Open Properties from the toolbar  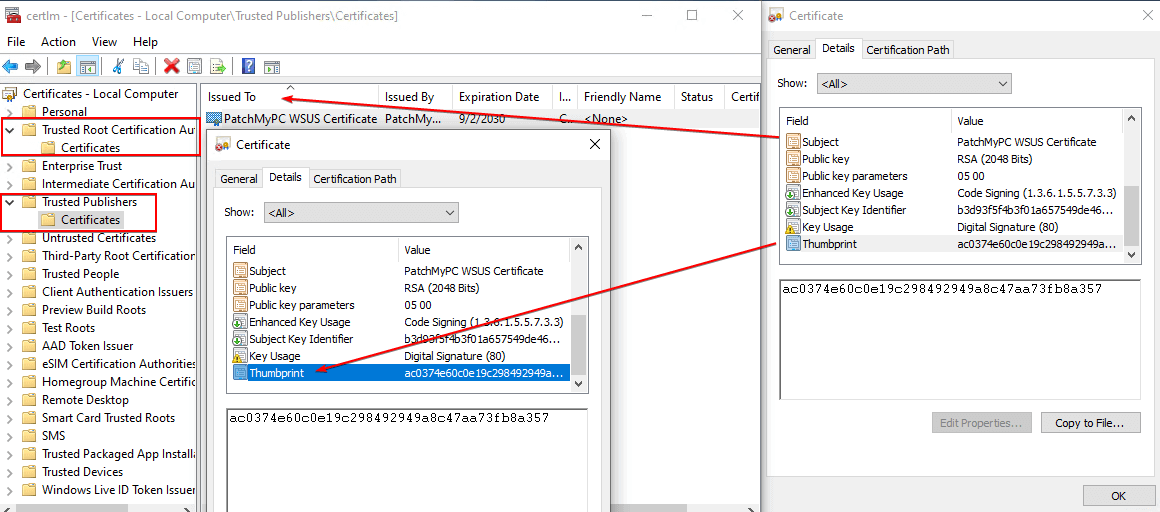195,67
